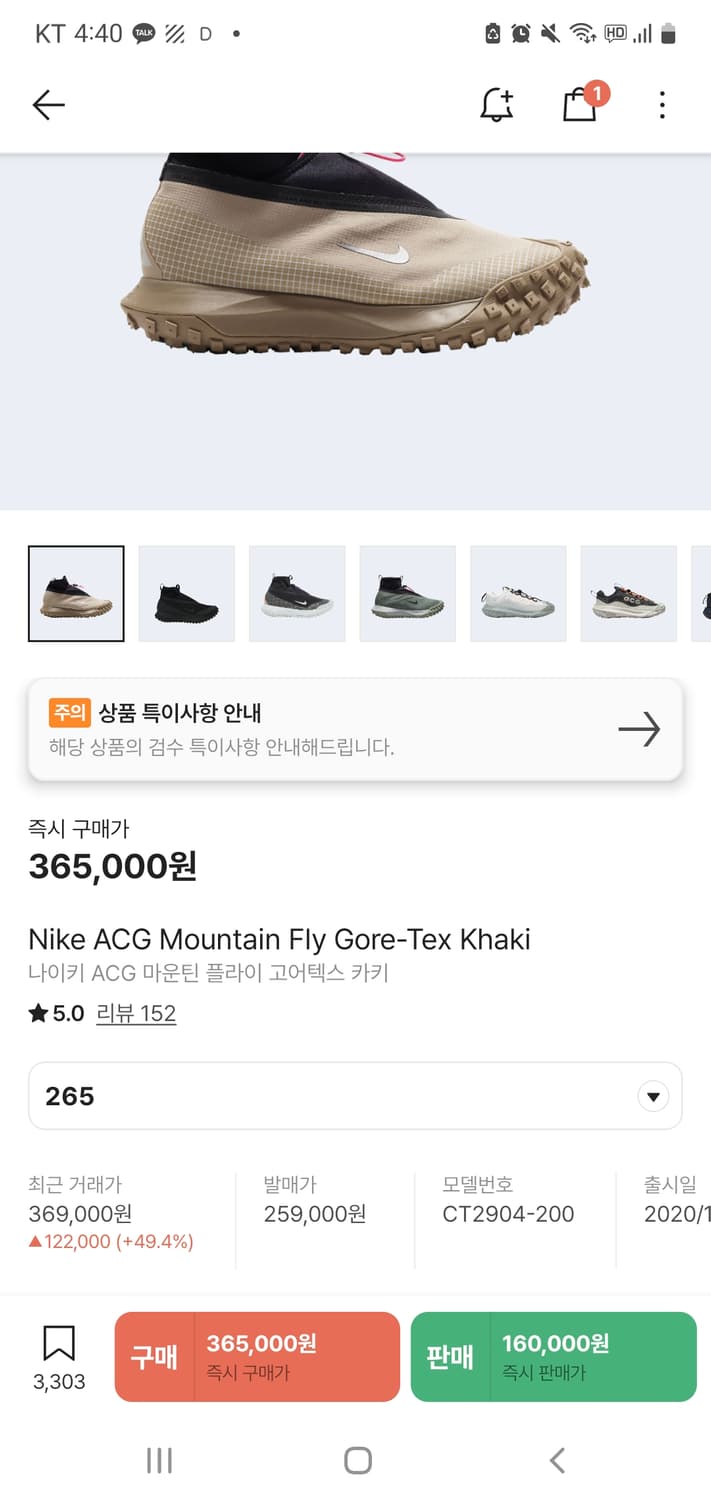
Task: Select the first khaki shoe thumbnail
Action: click(76, 594)
